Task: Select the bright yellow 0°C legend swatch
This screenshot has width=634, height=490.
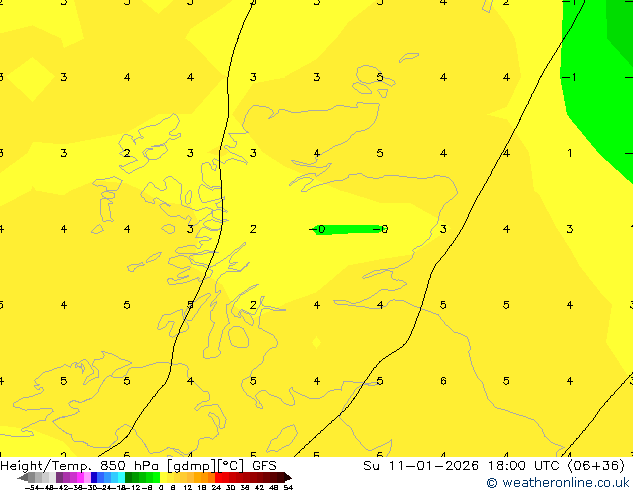Action: [163, 477]
